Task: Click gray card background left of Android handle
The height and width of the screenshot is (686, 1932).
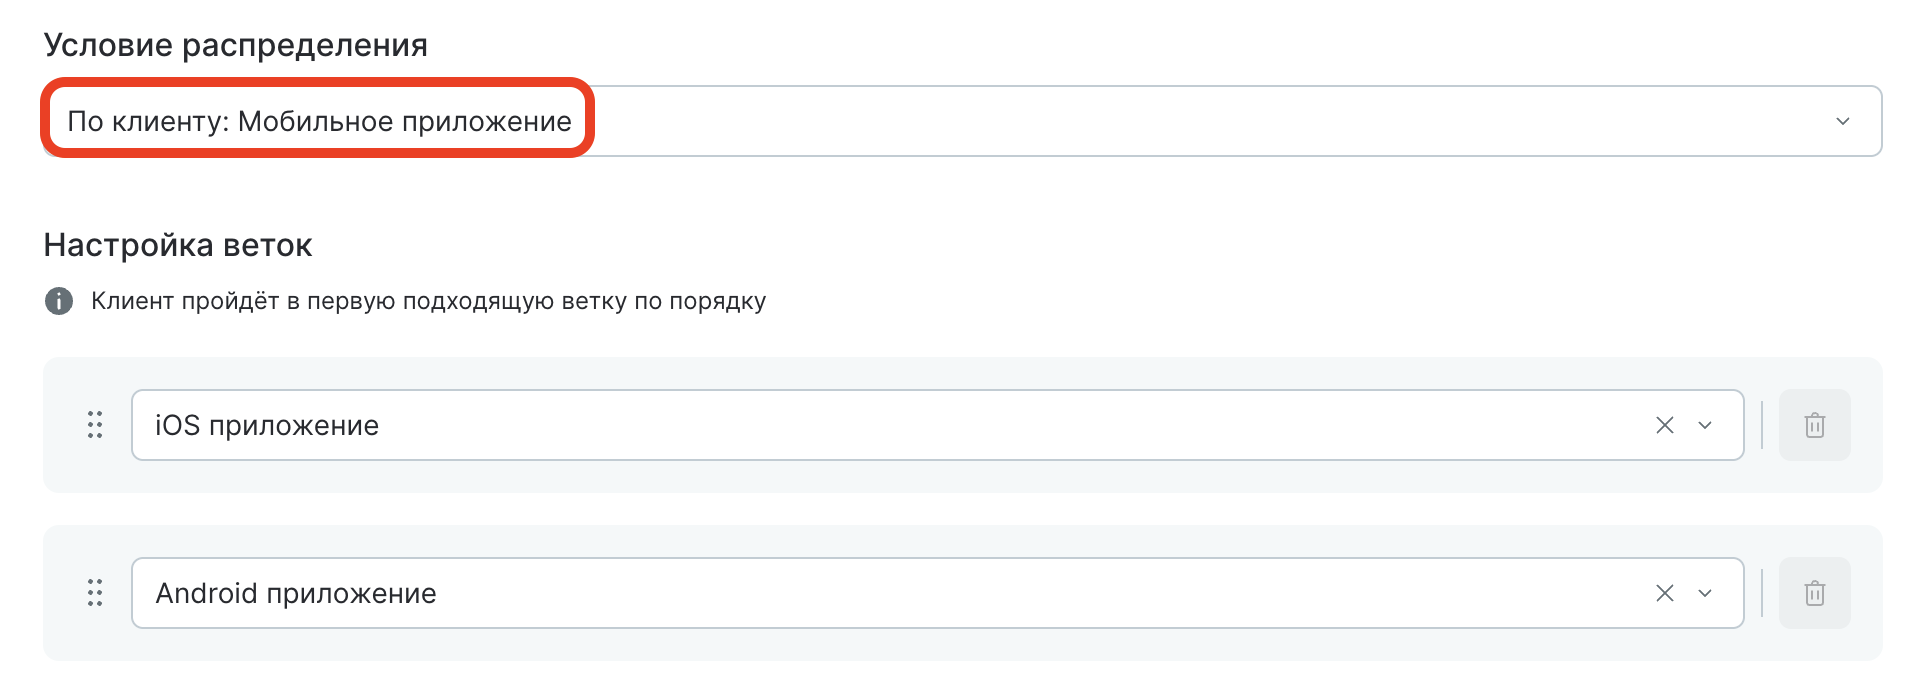Action: tap(62, 593)
